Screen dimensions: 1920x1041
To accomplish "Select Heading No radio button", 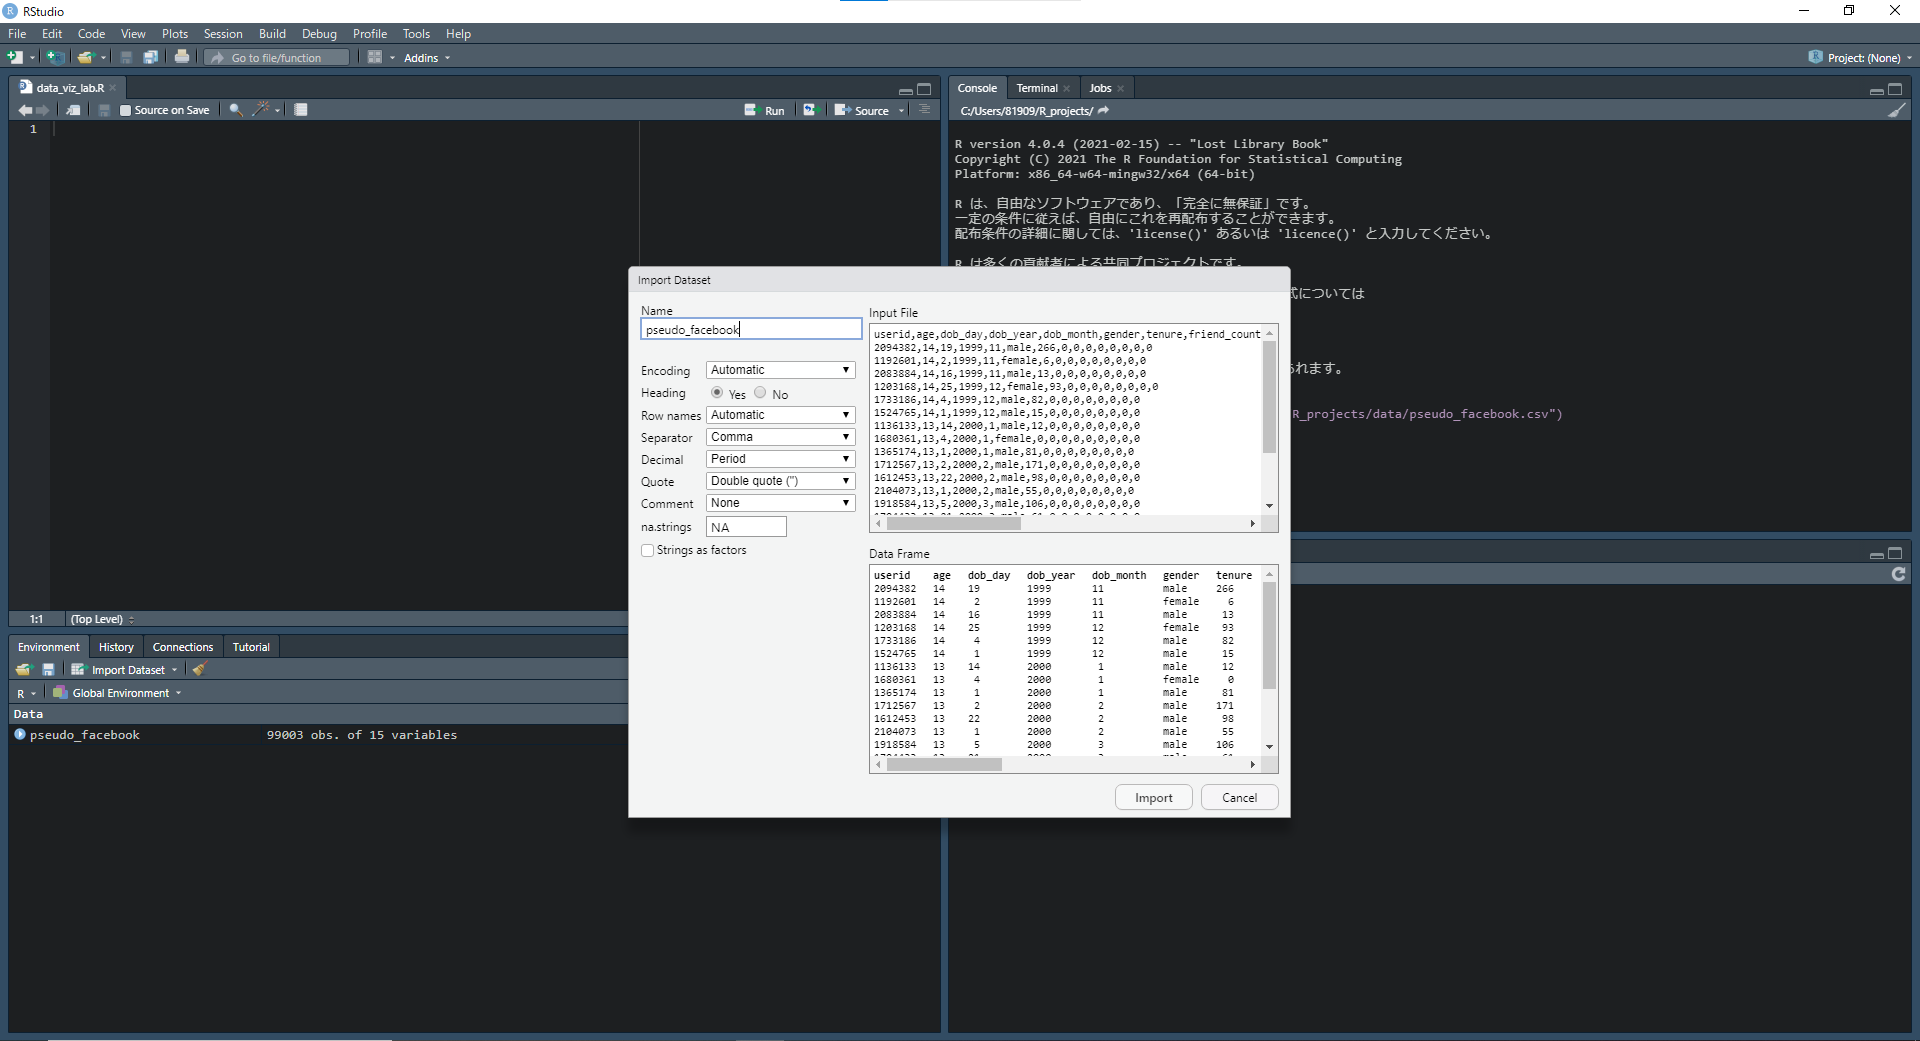I will 760,393.
